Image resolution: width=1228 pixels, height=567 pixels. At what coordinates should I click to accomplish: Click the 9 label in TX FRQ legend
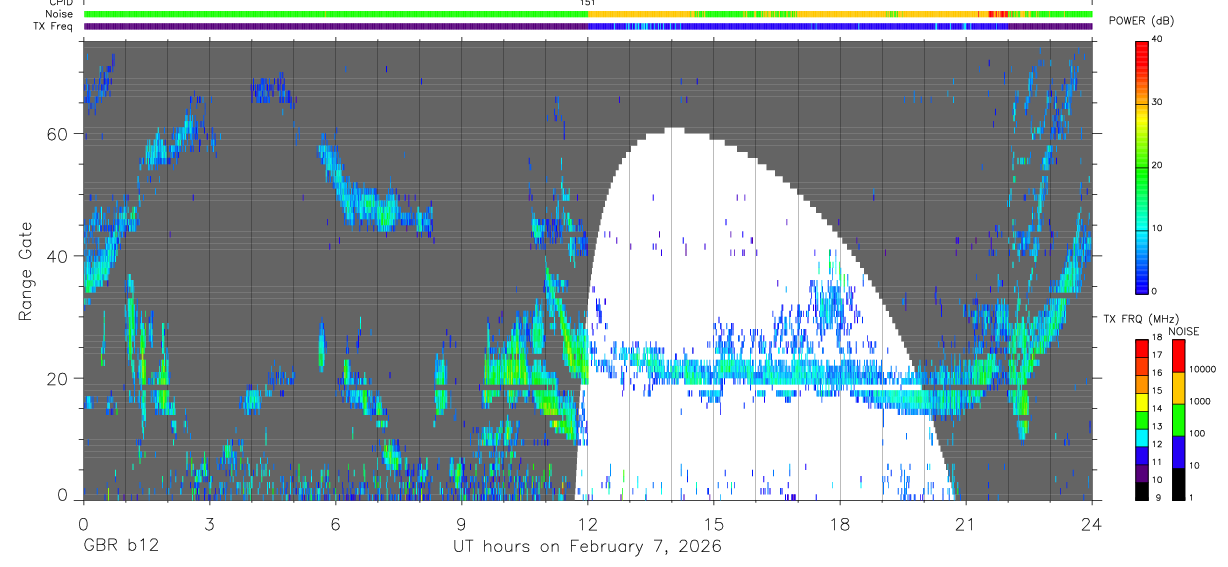click(x=1157, y=498)
